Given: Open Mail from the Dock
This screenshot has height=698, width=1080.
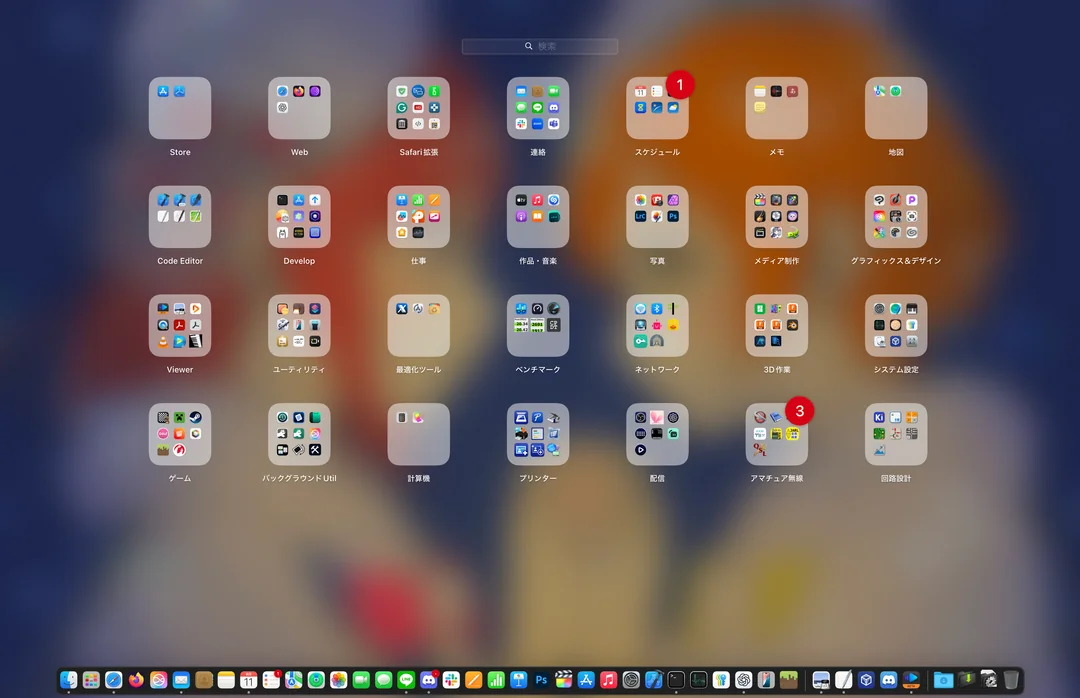Looking at the screenshot, I should 181,680.
